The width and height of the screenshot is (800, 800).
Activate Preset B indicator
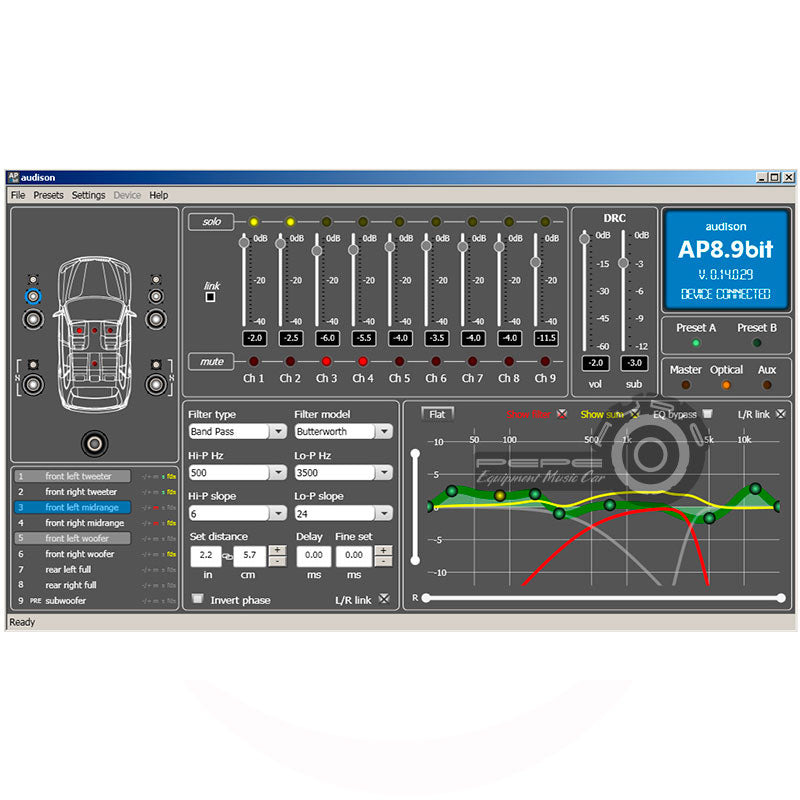click(x=757, y=343)
